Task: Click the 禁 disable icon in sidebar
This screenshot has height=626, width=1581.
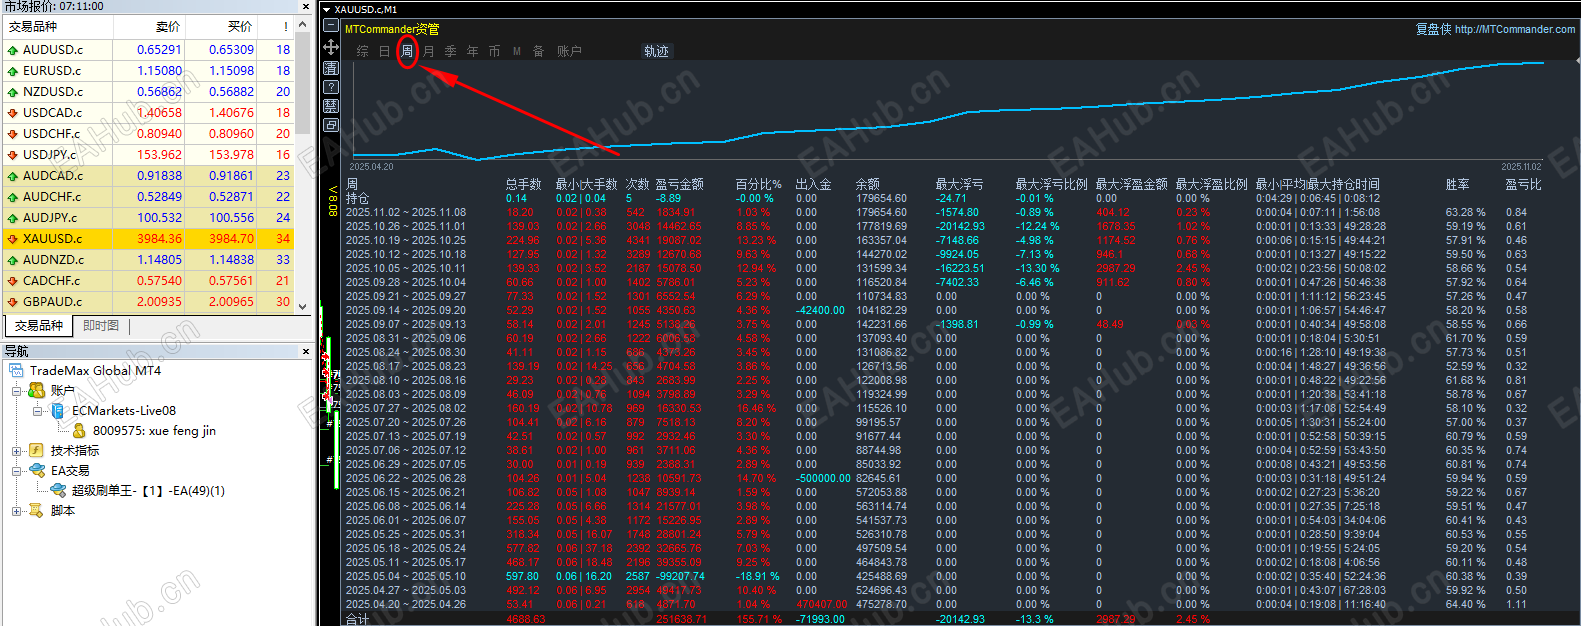Action: (x=331, y=106)
